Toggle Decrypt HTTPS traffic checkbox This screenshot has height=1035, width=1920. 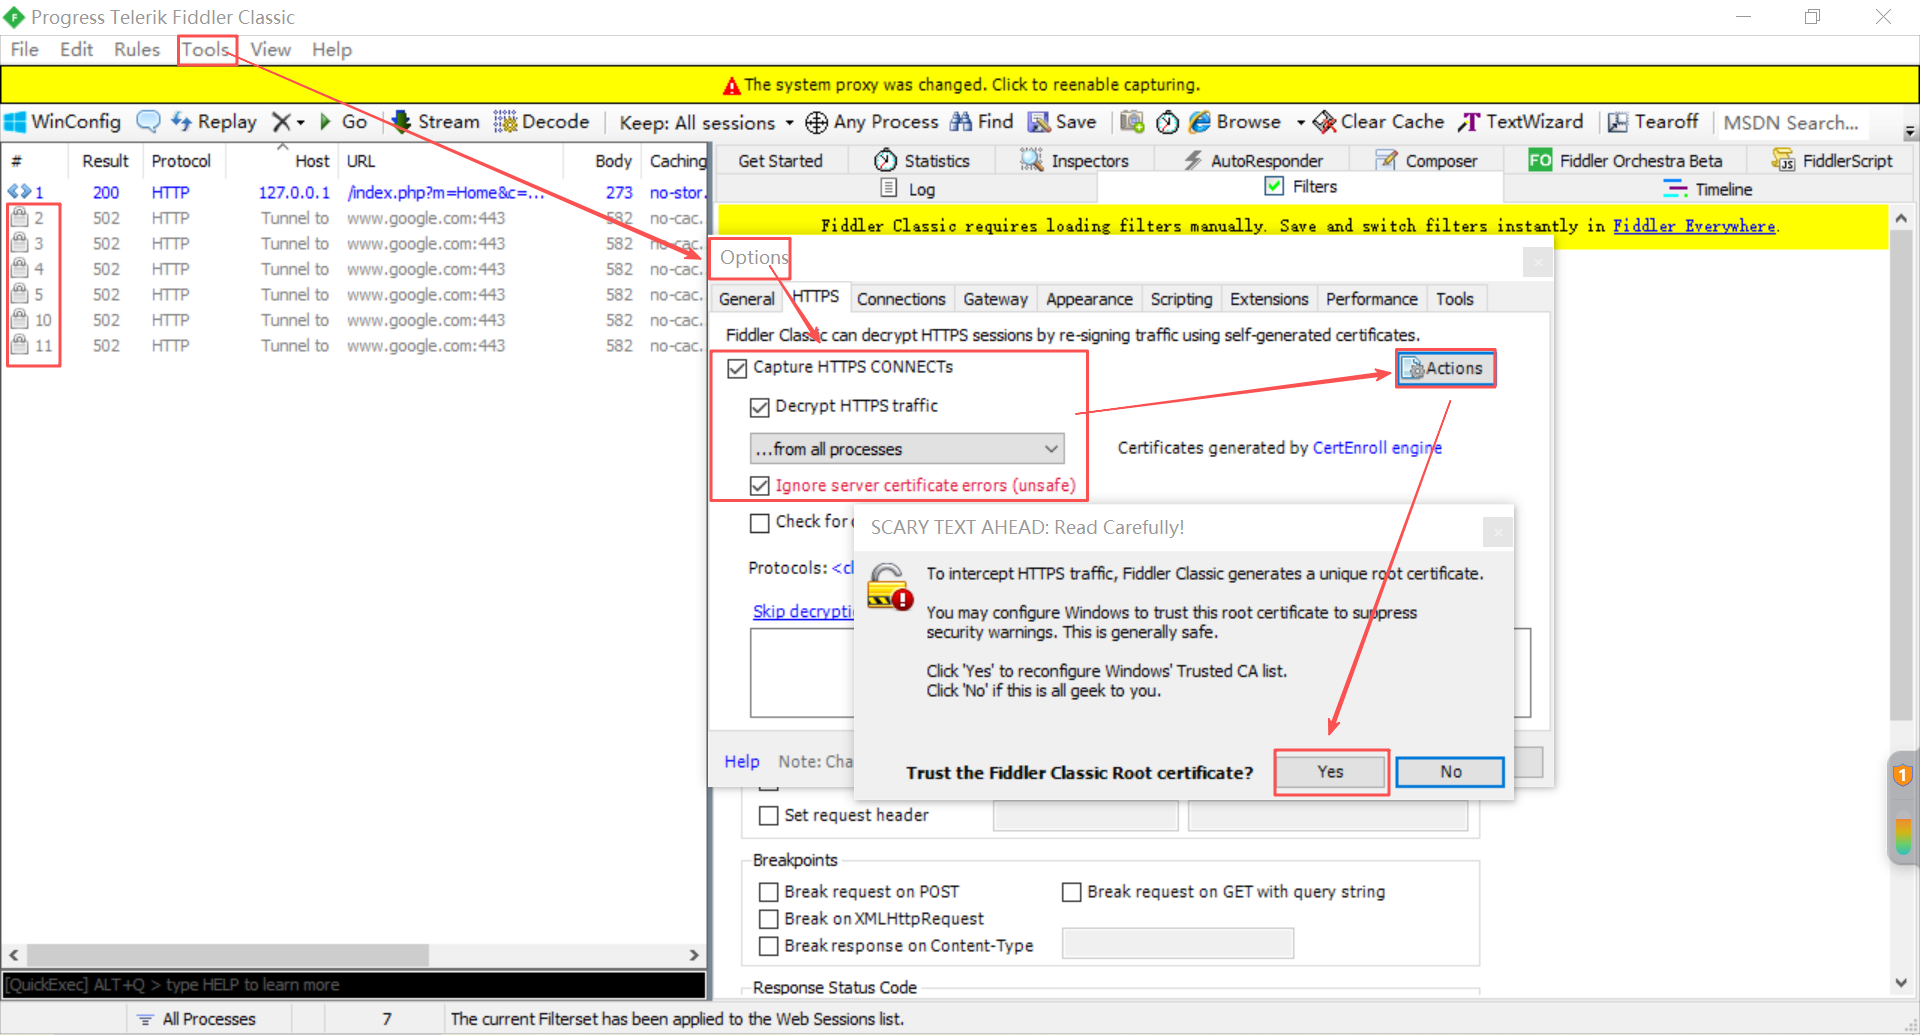[760, 407]
